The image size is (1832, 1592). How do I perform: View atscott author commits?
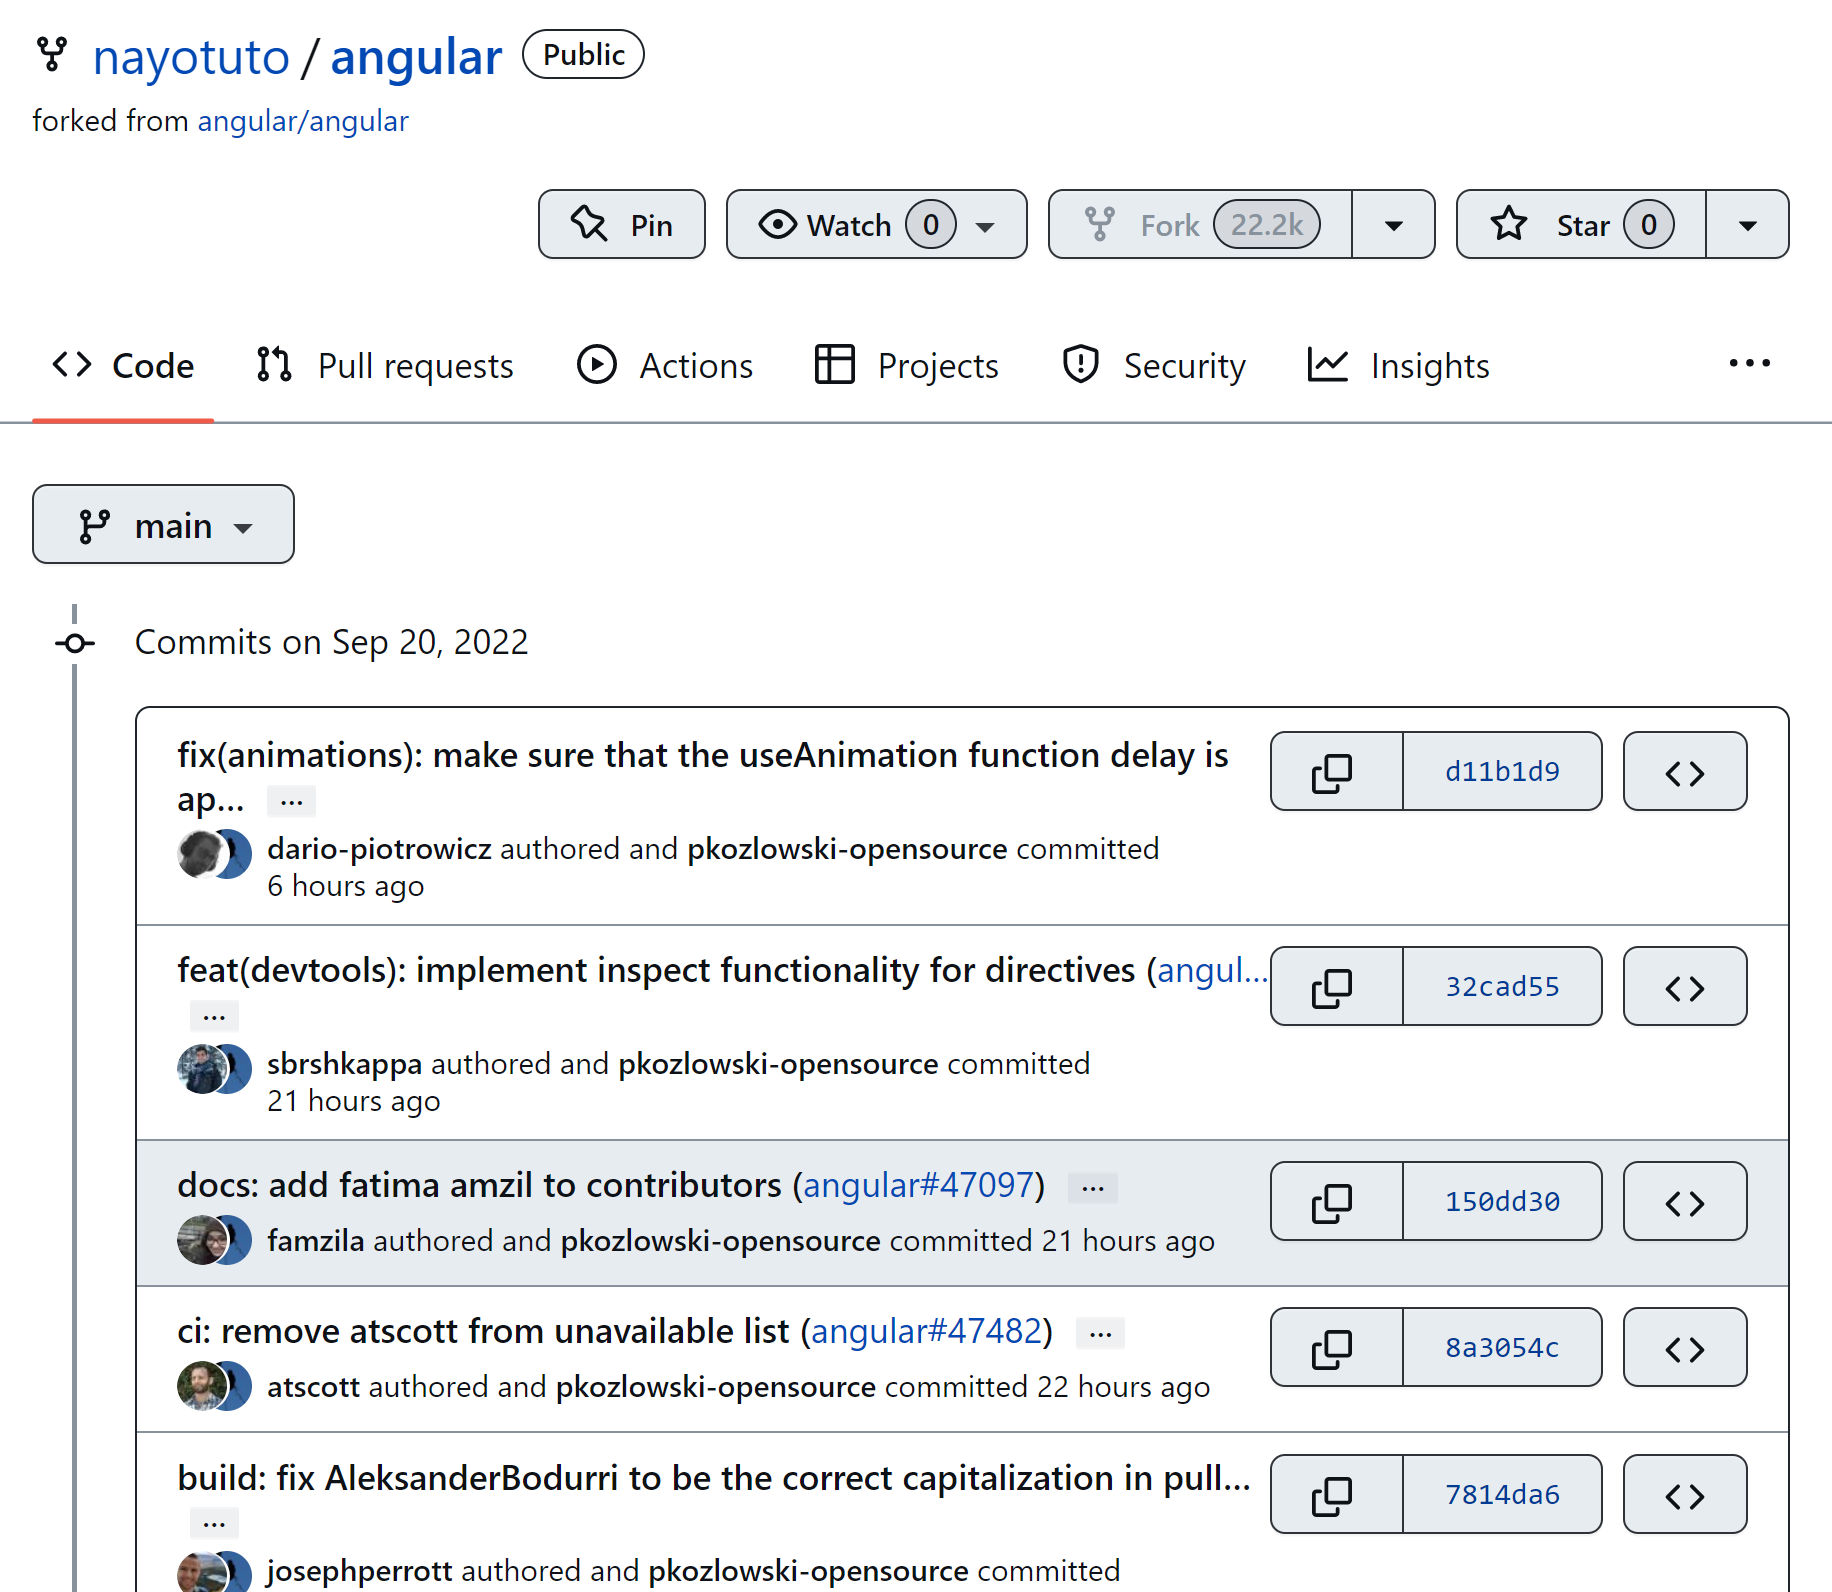(x=313, y=1386)
